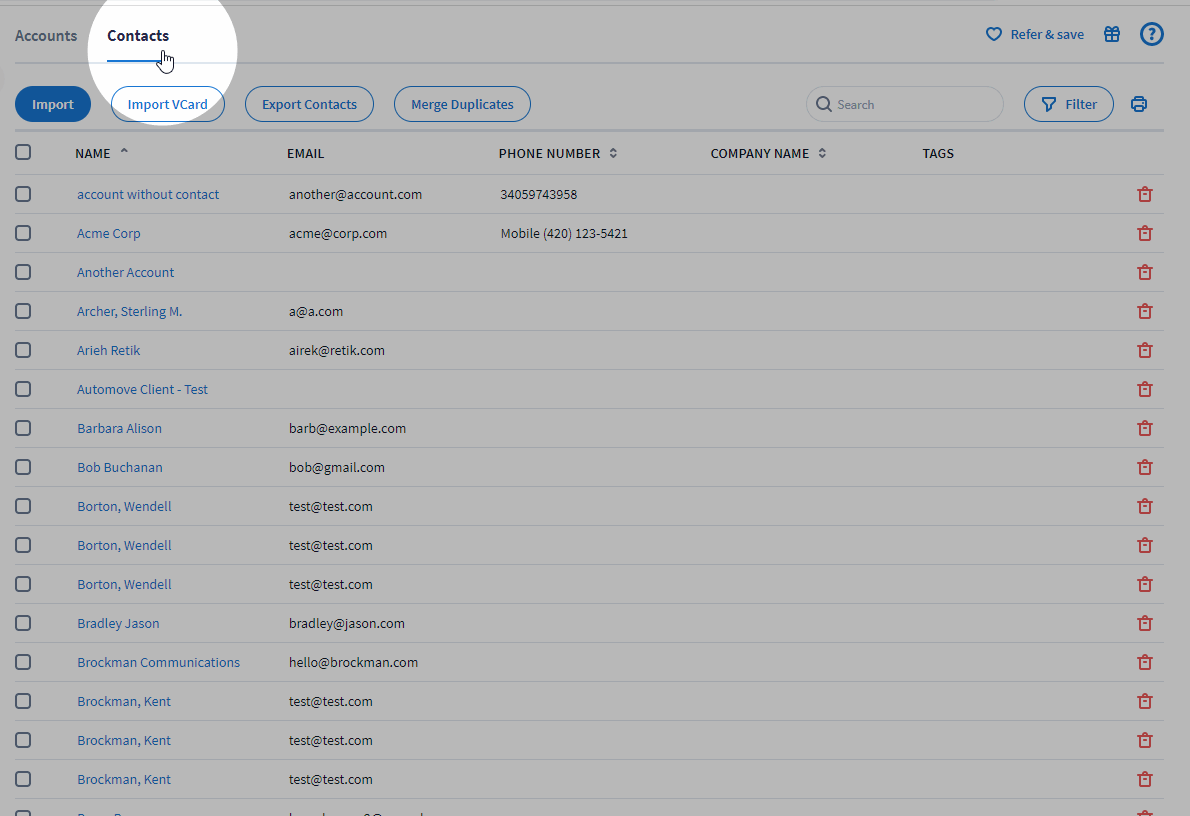Image resolution: width=1190 pixels, height=816 pixels.
Task: Select the Contacts tab
Action: (x=138, y=36)
